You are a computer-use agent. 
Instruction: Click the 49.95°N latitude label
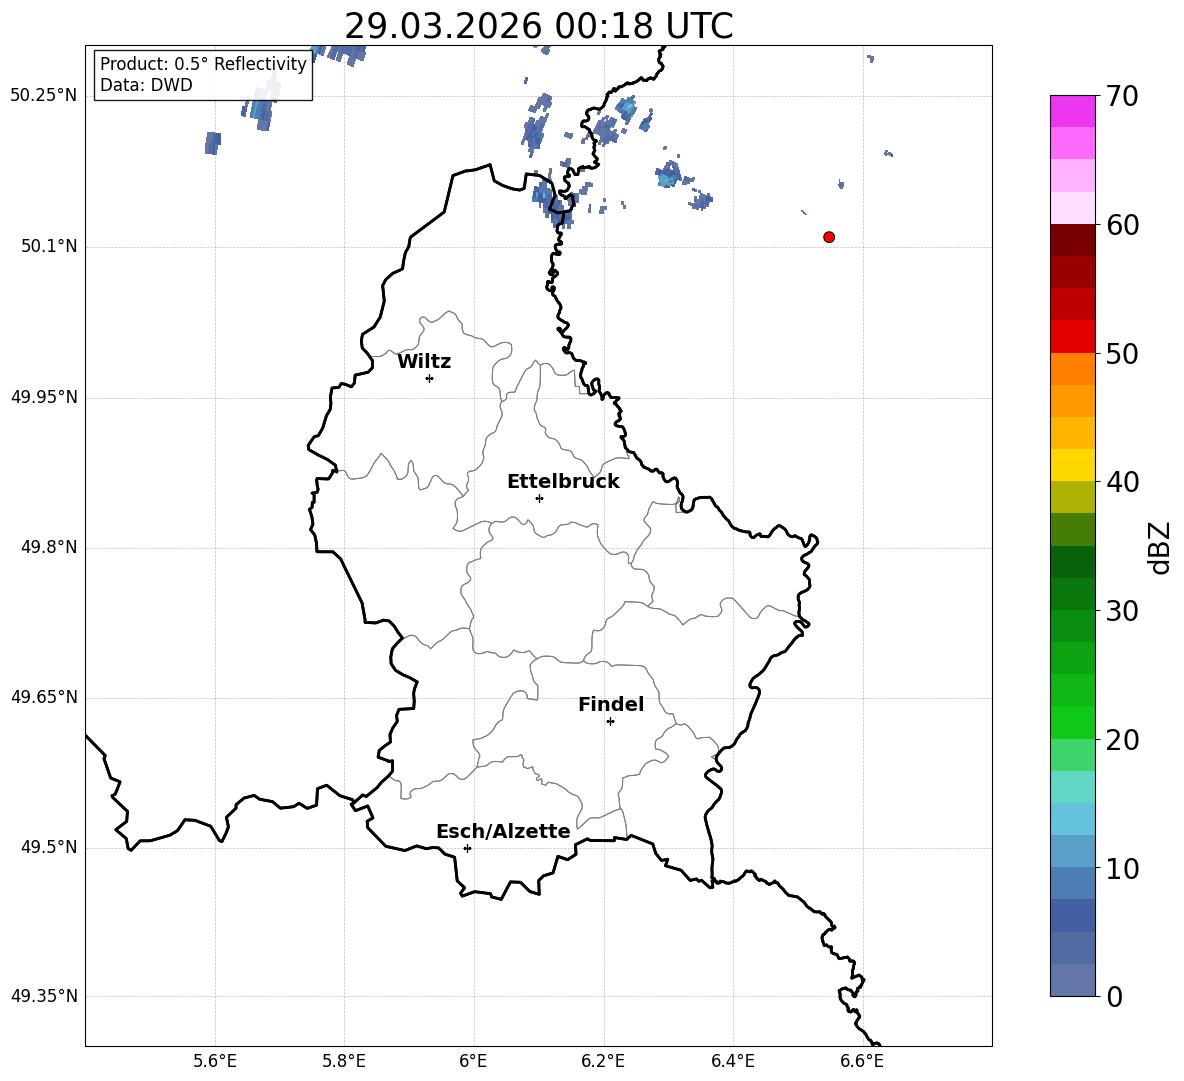tap(44, 397)
